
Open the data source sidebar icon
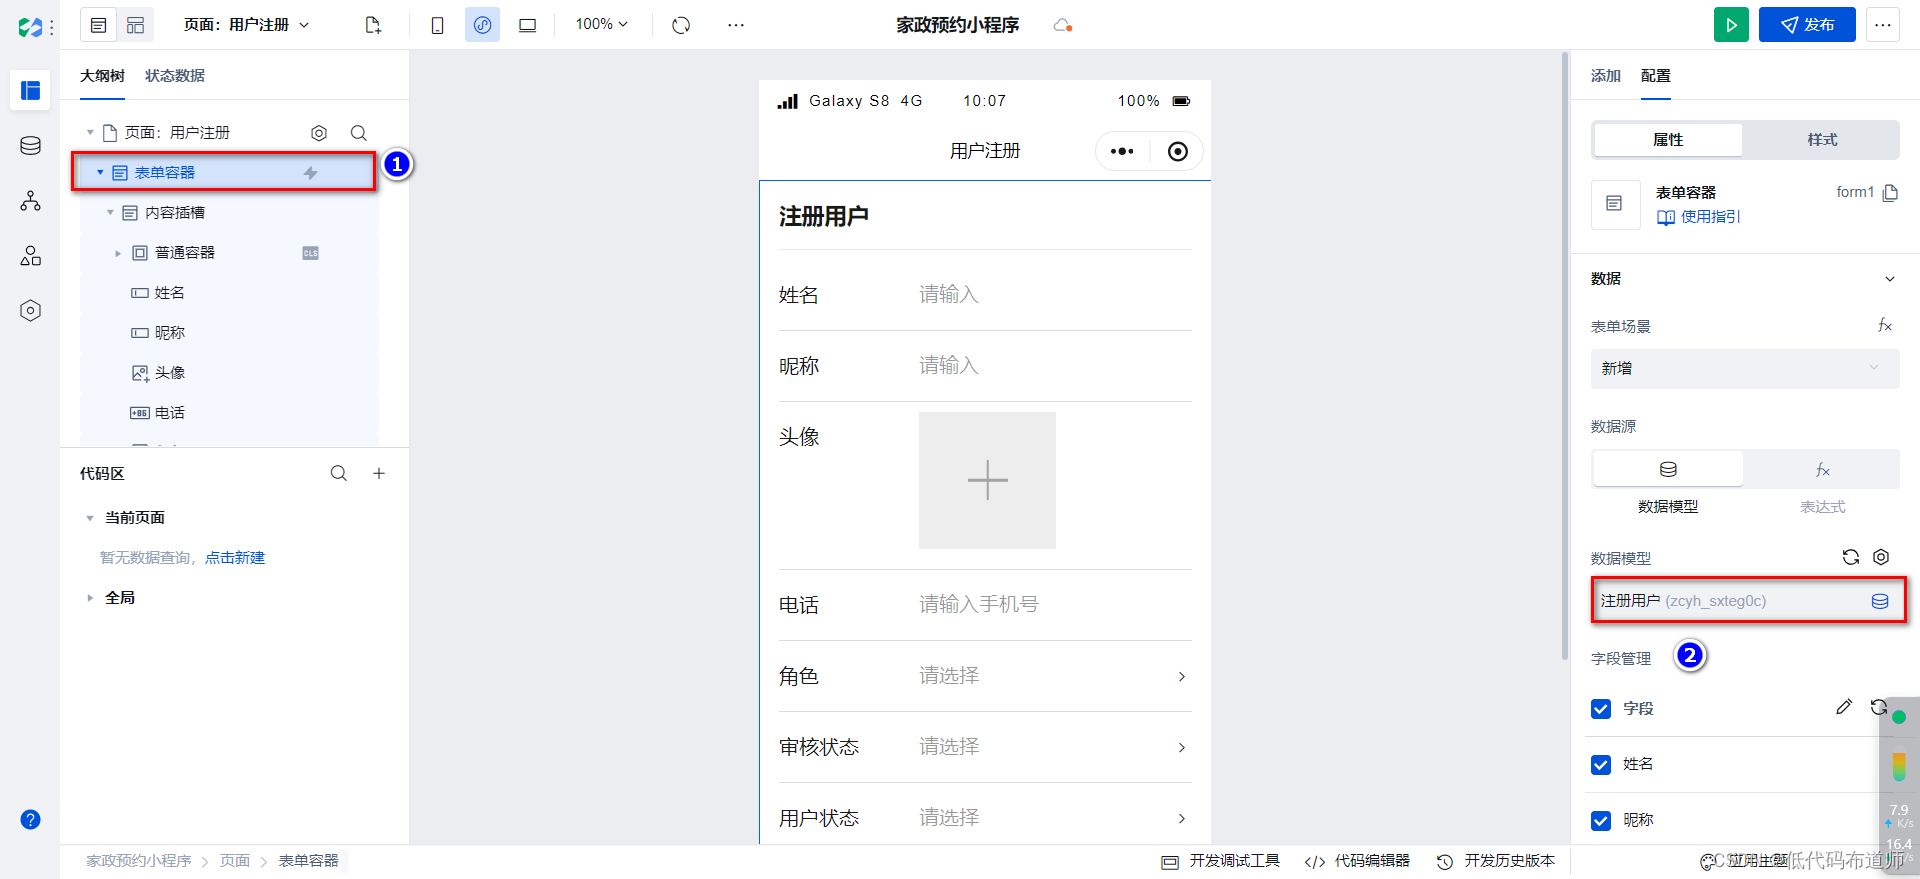coord(31,146)
